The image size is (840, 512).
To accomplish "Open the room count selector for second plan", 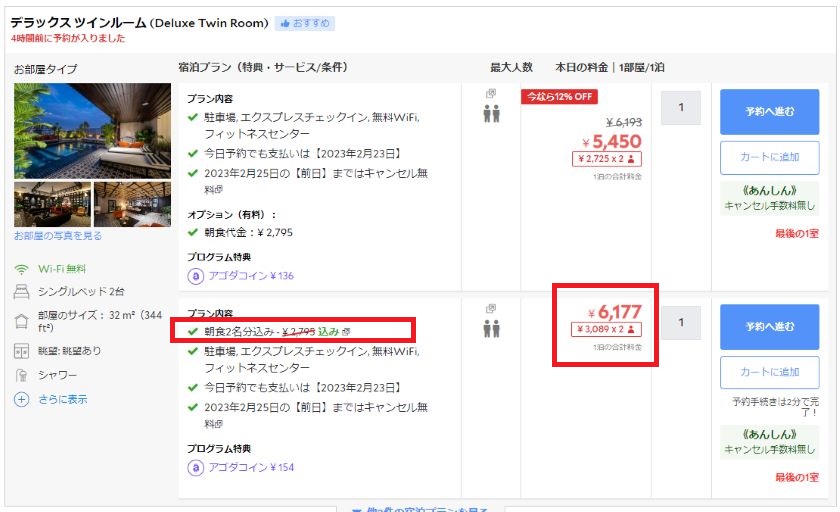I will (x=680, y=322).
